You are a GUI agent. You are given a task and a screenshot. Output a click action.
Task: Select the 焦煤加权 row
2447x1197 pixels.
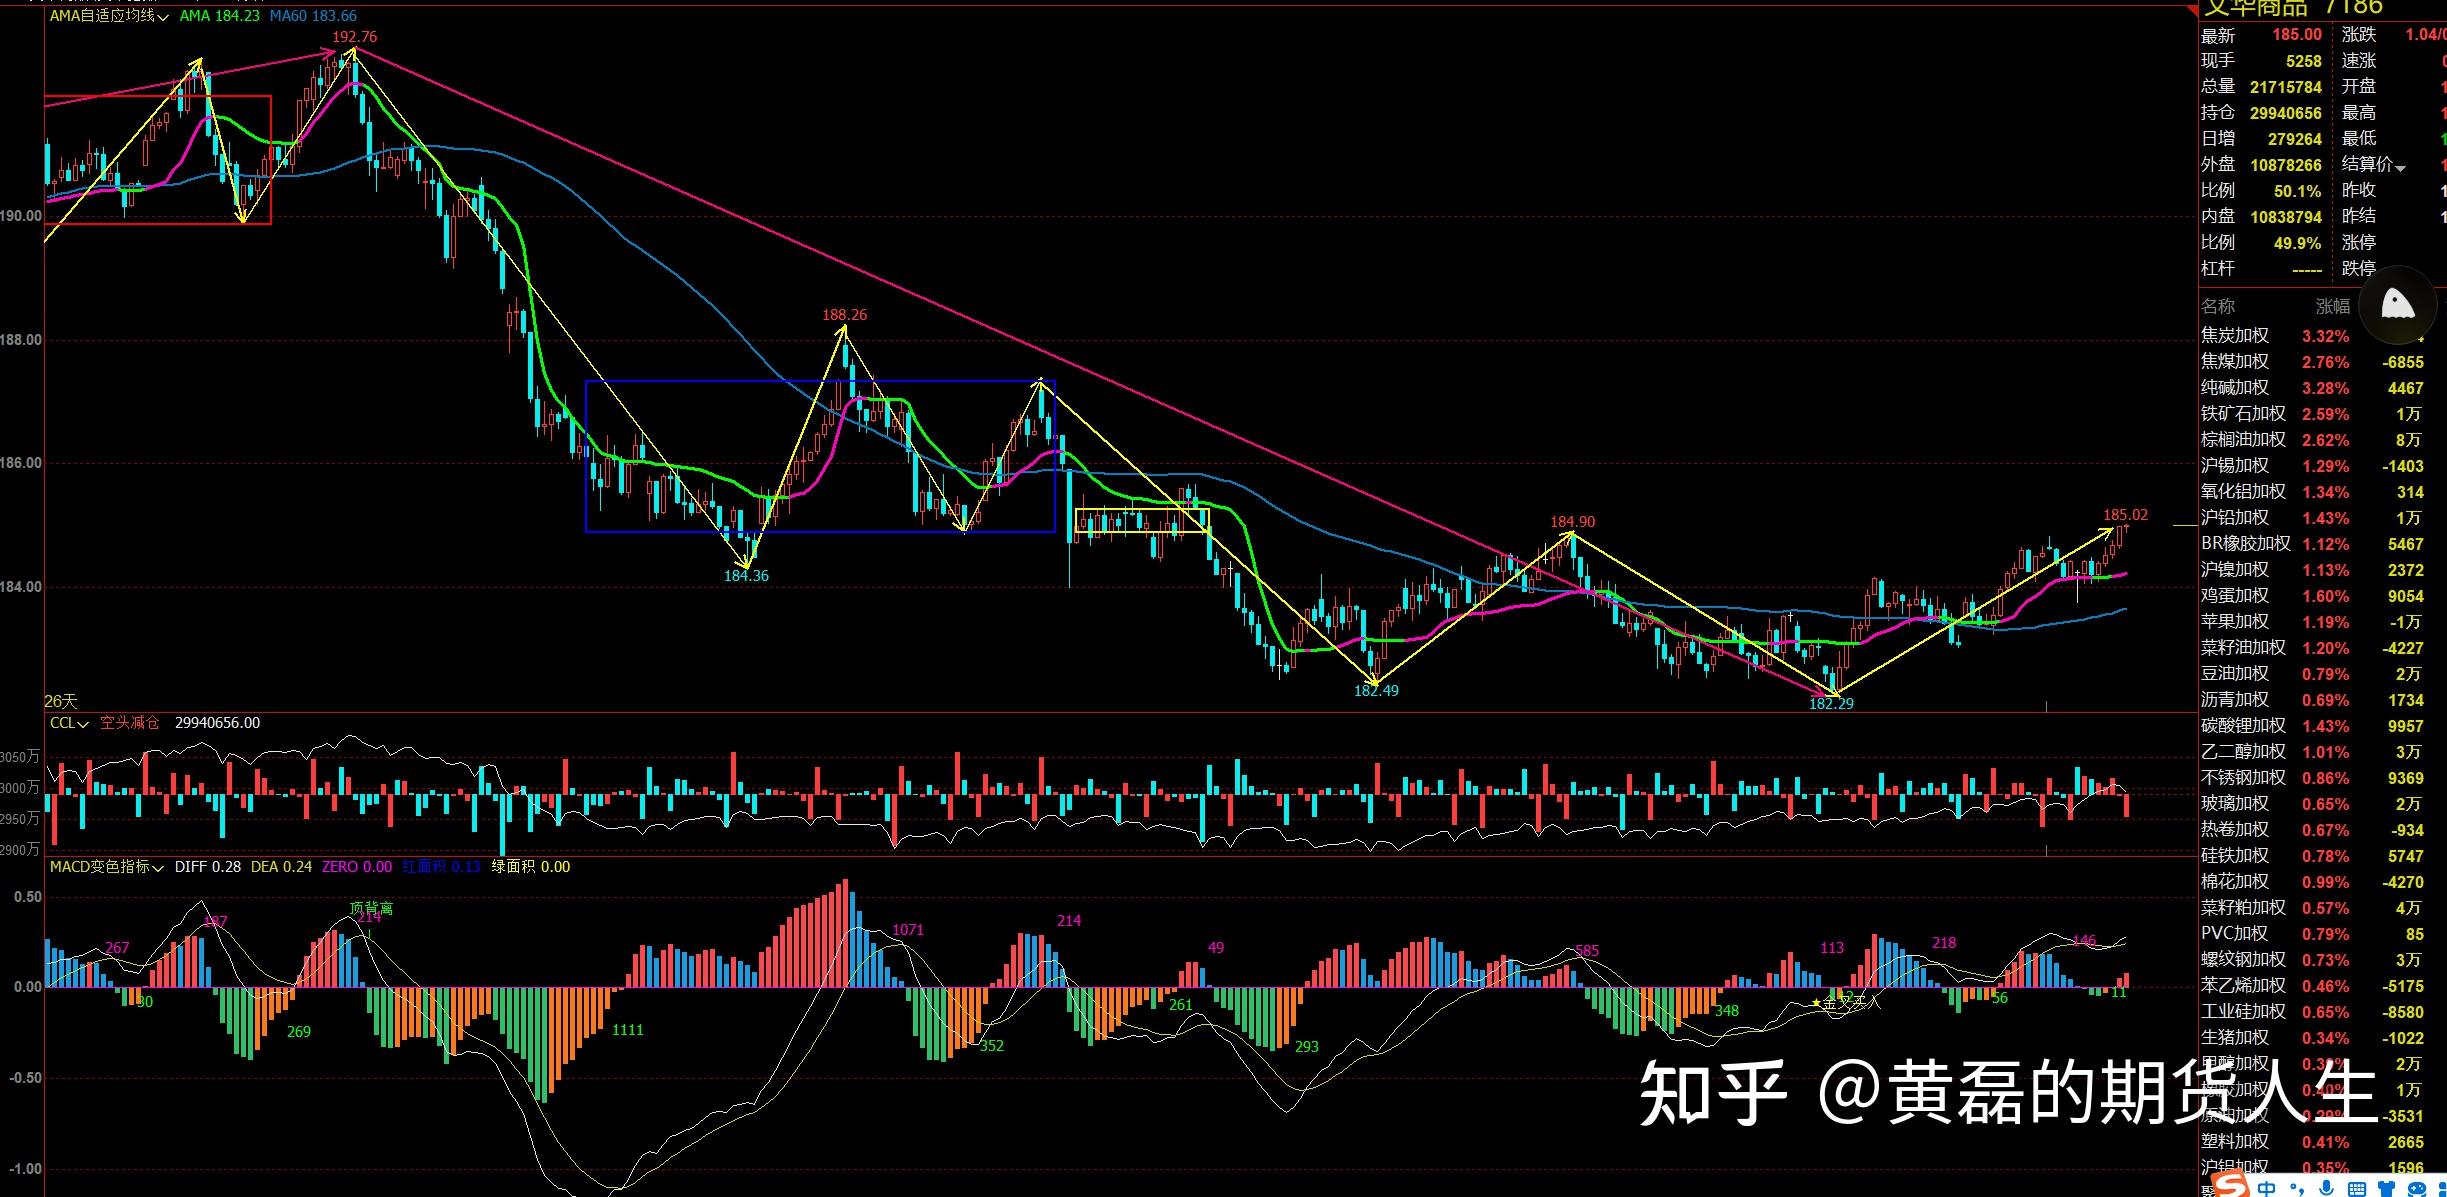tap(2312, 362)
